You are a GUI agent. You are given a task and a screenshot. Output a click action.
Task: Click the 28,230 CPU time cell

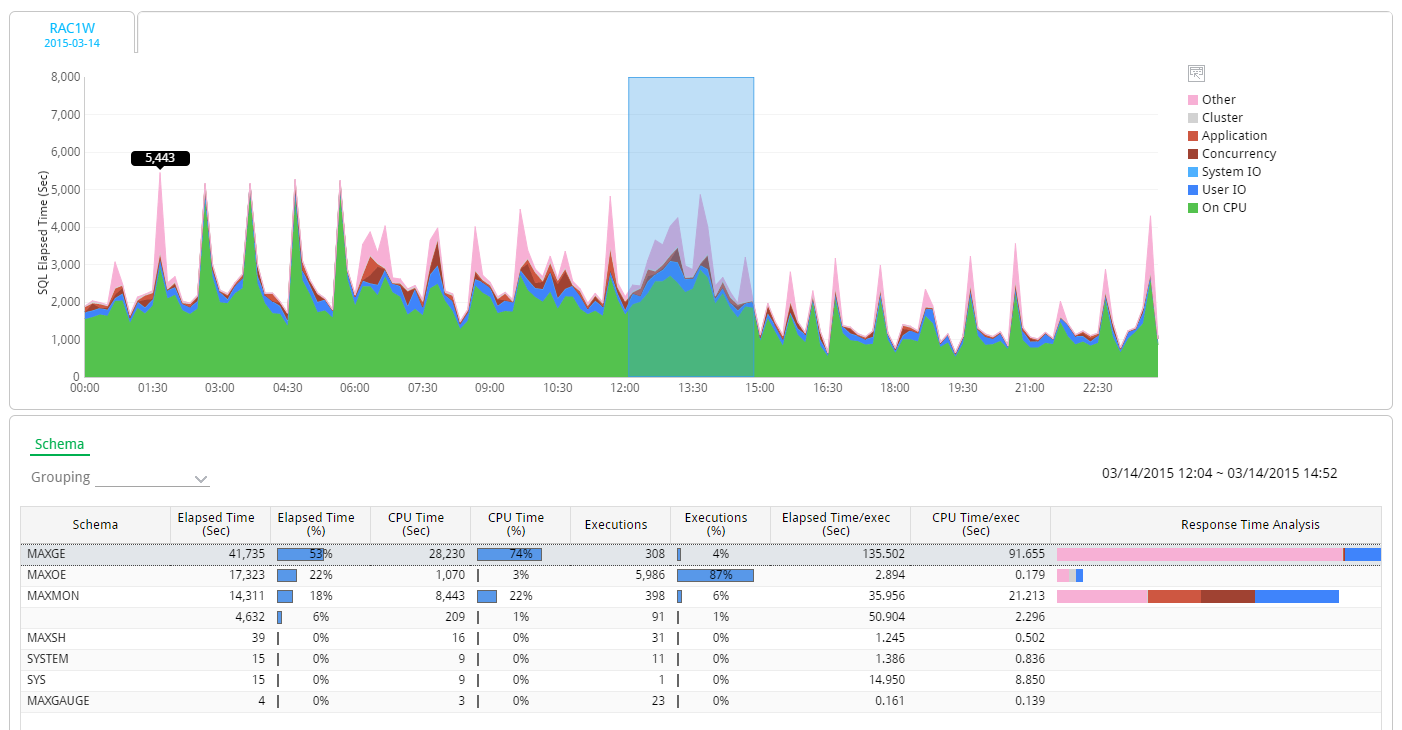click(x=421, y=554)
